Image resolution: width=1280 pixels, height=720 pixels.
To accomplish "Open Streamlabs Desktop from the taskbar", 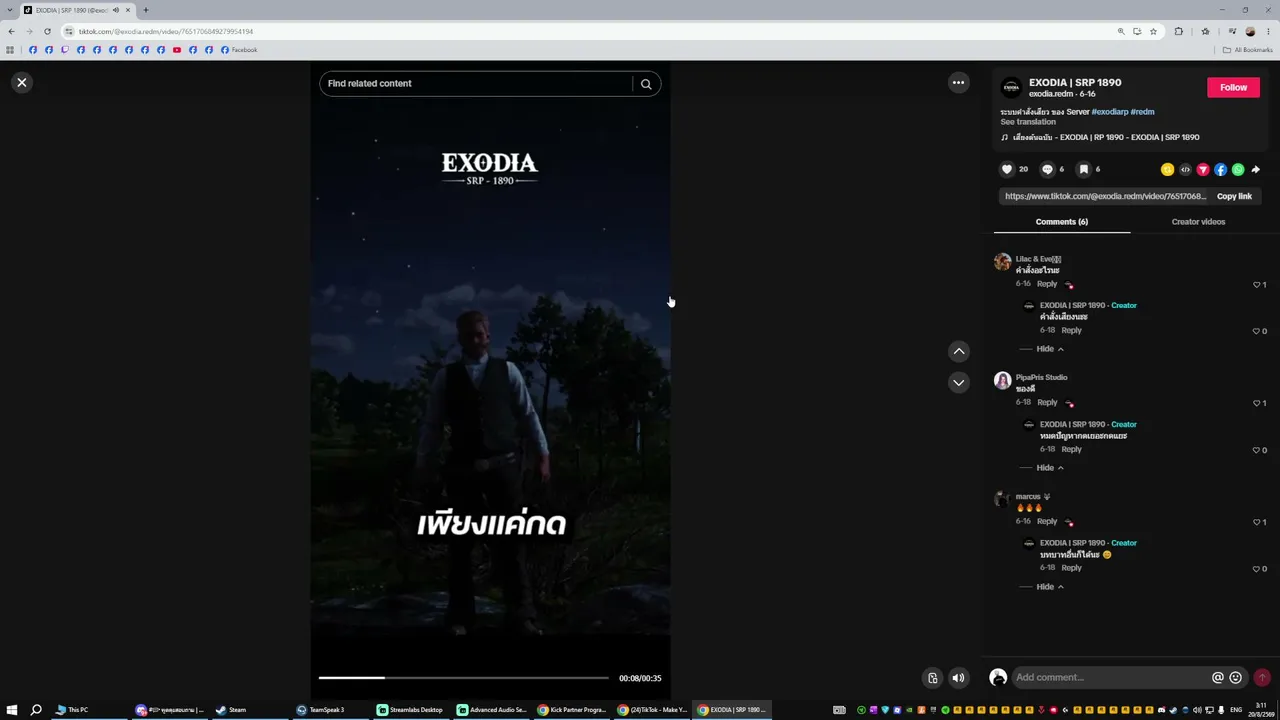I will (410, 710).
